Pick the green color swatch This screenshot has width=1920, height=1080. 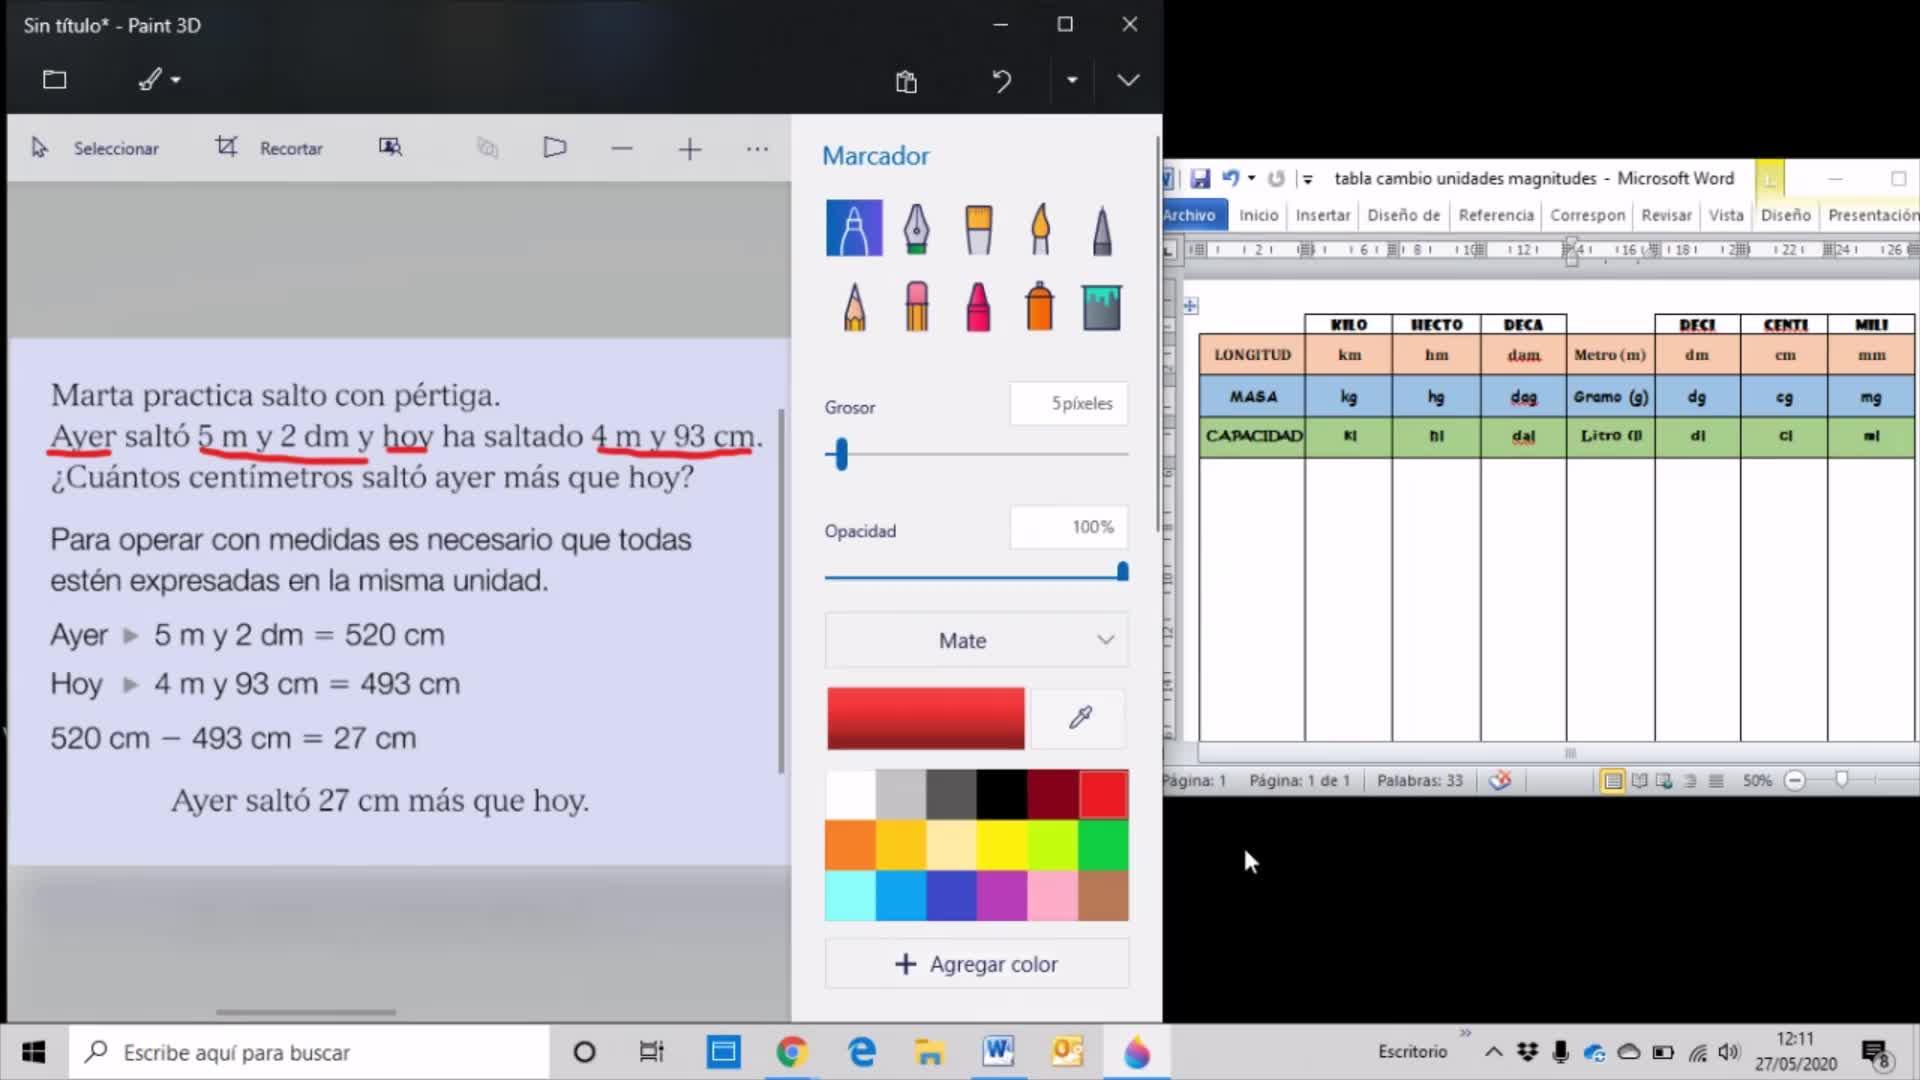[1103, 845]
